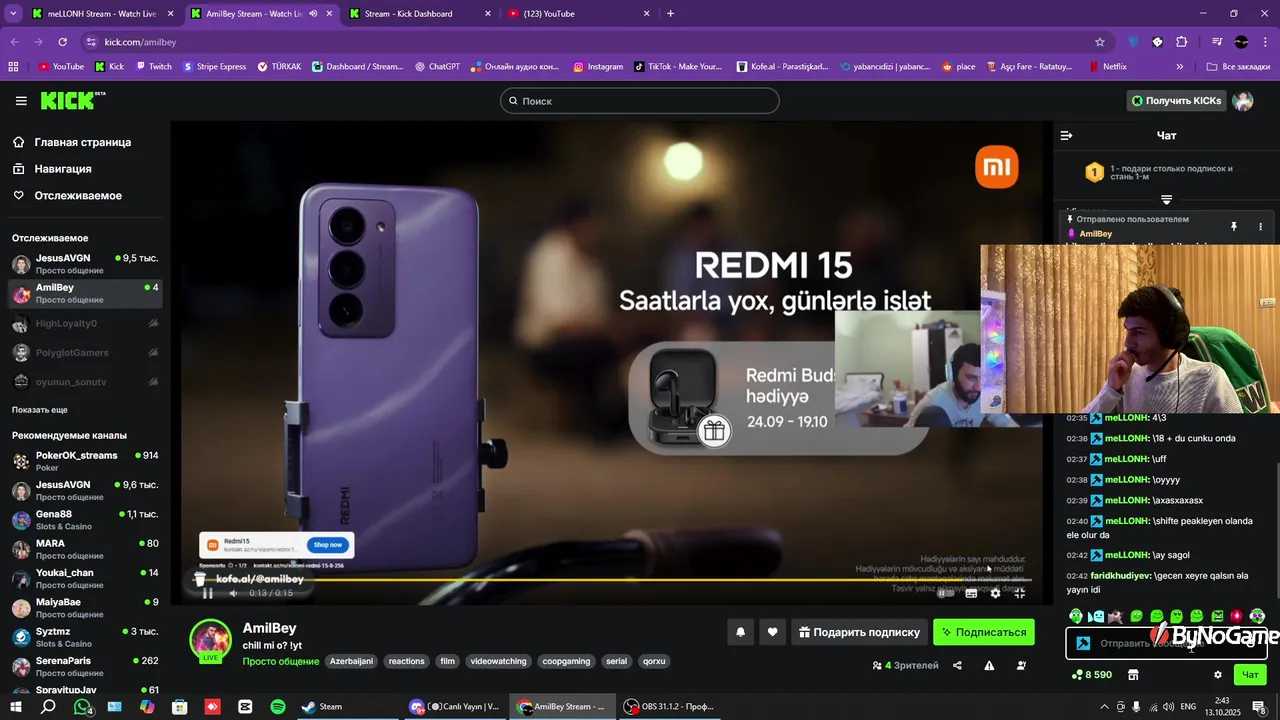Click the KICK logo
The image size is (1280, 720).
(73, 100)
